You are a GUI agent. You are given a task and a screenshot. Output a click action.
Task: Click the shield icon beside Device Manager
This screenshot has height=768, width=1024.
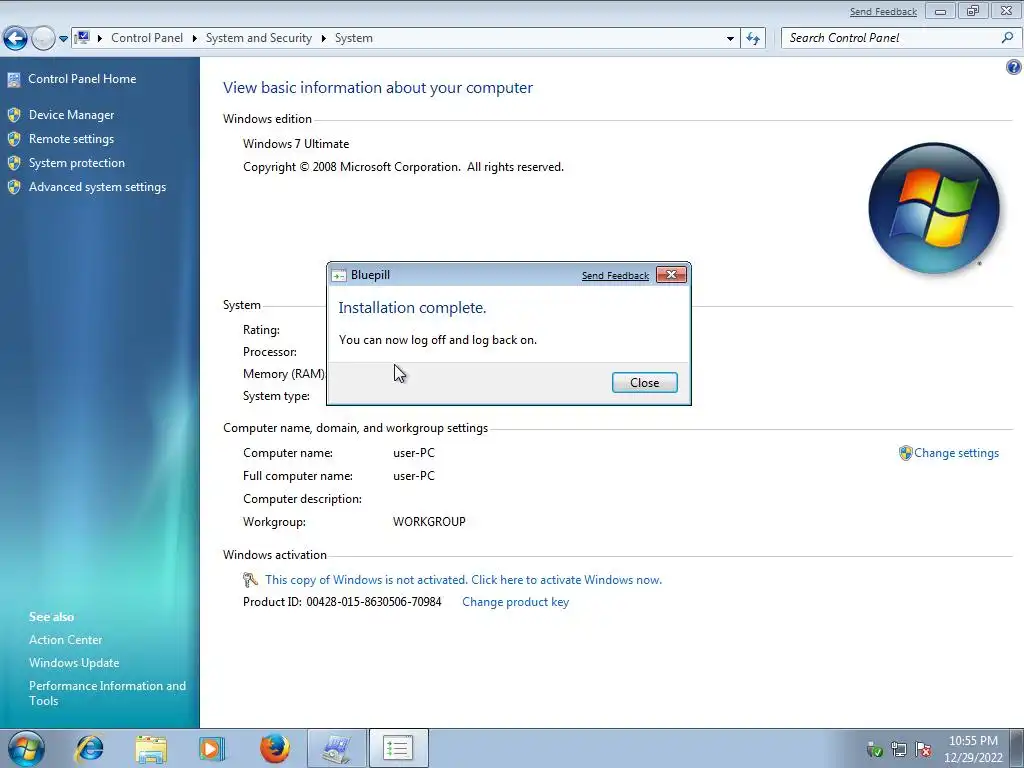14,115
